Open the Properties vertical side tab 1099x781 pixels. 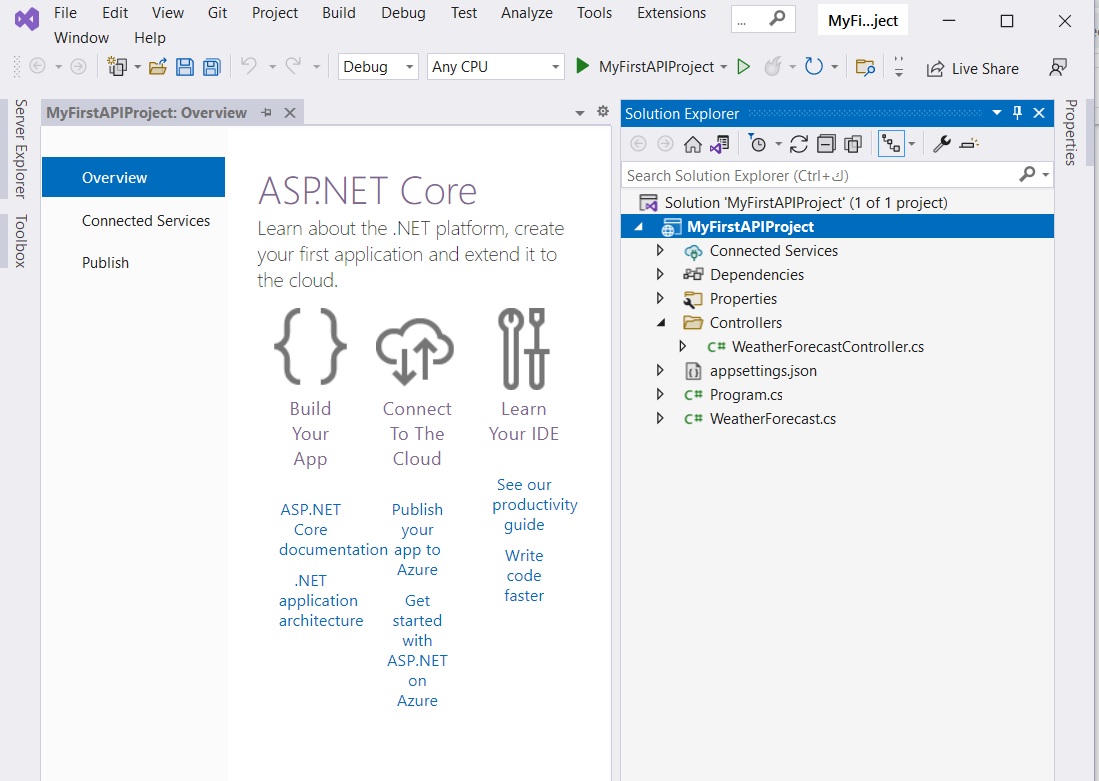1070,133
